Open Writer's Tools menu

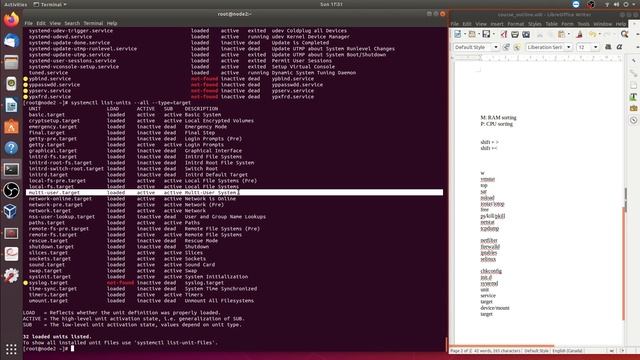583,24
